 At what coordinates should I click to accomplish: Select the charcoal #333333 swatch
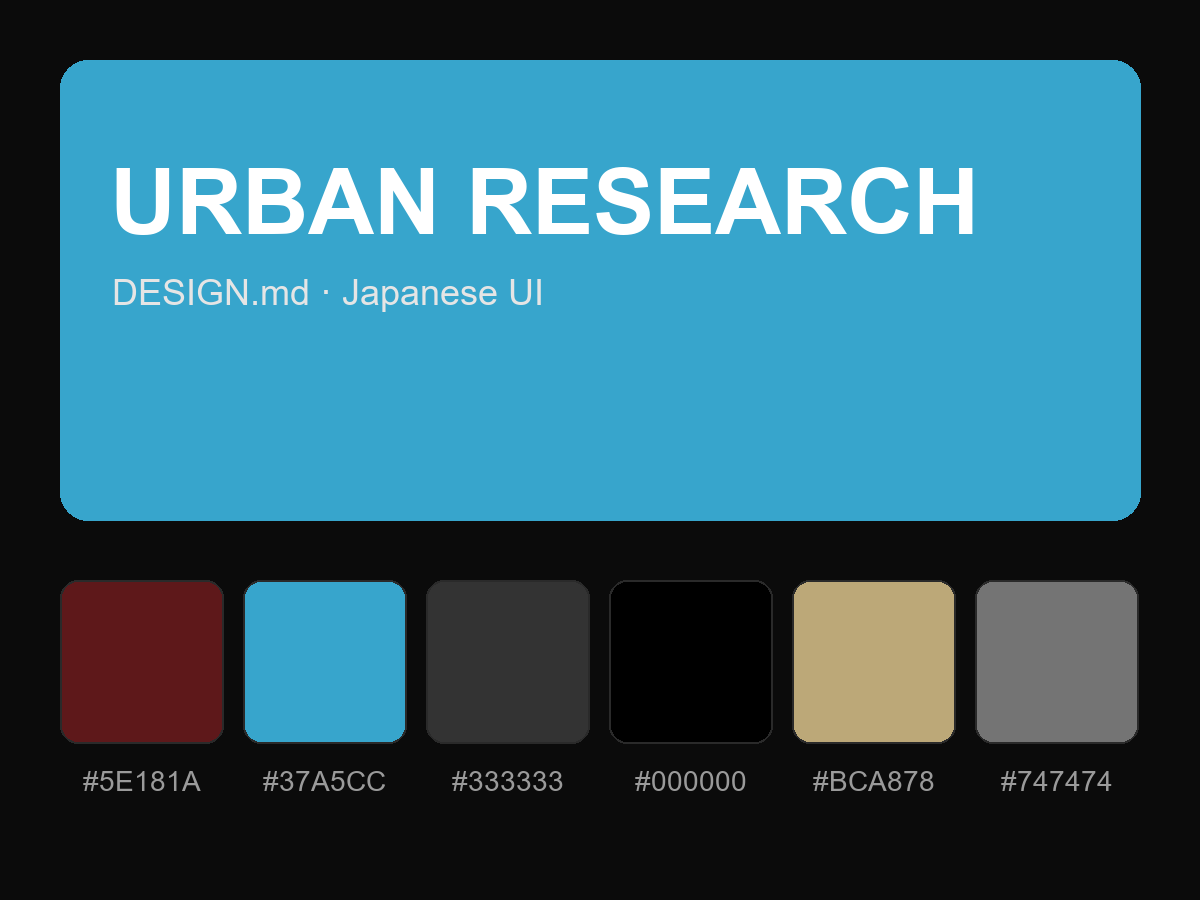point(508,662)
